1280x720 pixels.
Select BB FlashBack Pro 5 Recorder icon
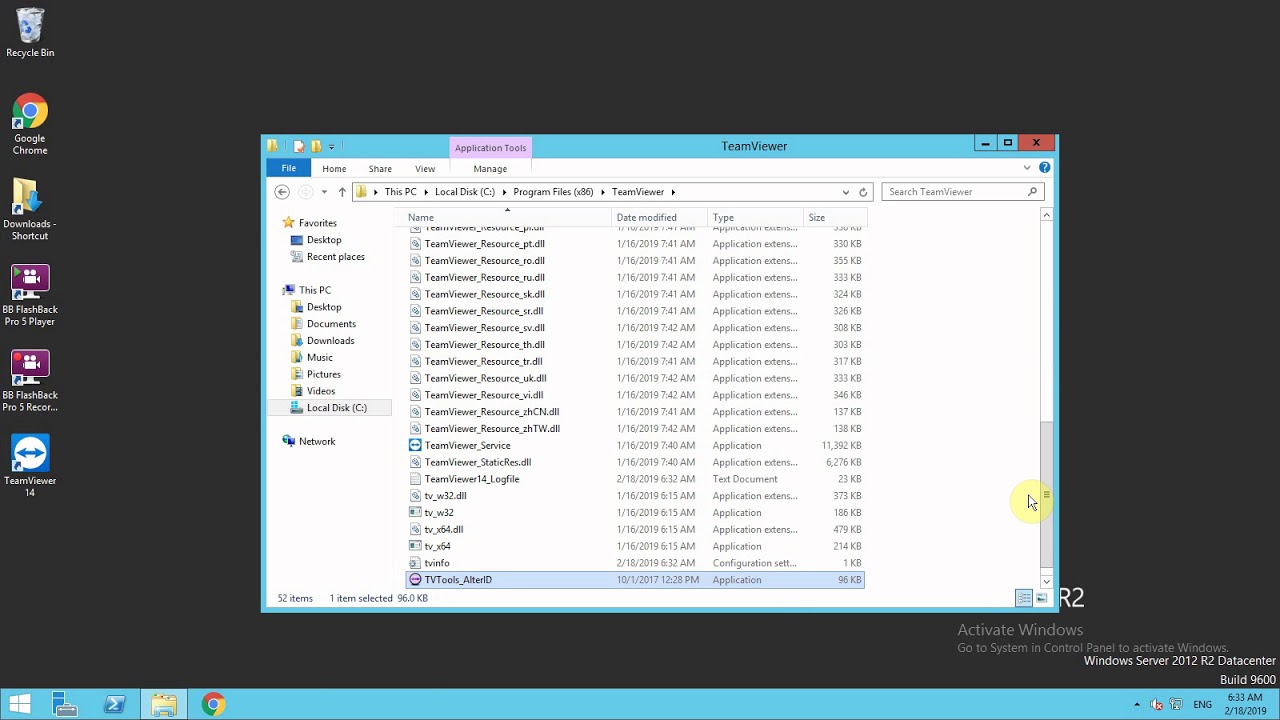click(30, 381)
